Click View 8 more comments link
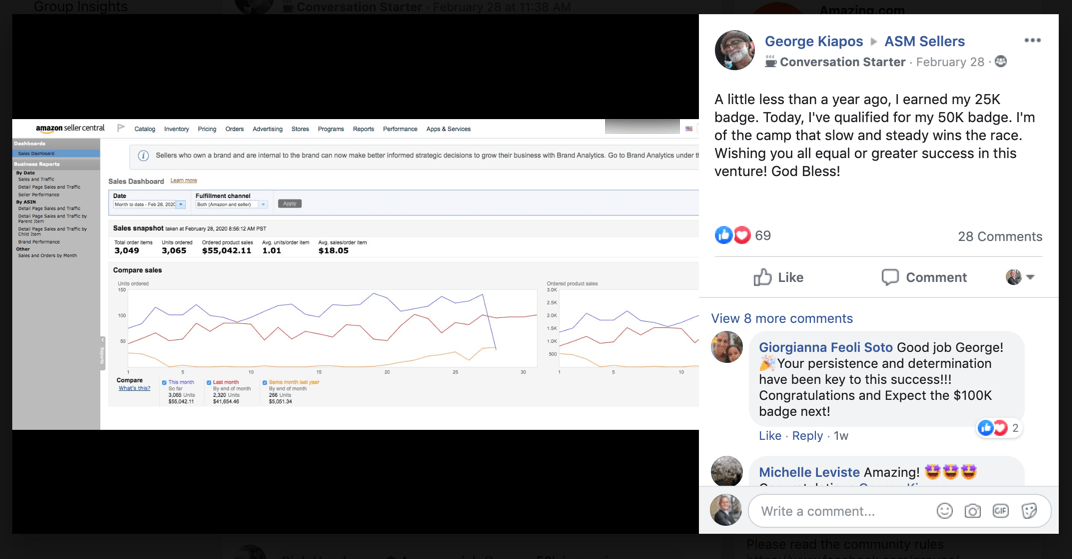Screen dimensions: 1072x559 [781, 318]
